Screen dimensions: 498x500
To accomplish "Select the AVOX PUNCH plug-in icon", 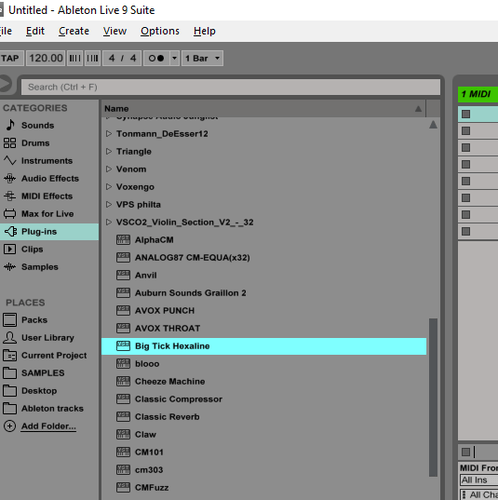I will [123, 310].
